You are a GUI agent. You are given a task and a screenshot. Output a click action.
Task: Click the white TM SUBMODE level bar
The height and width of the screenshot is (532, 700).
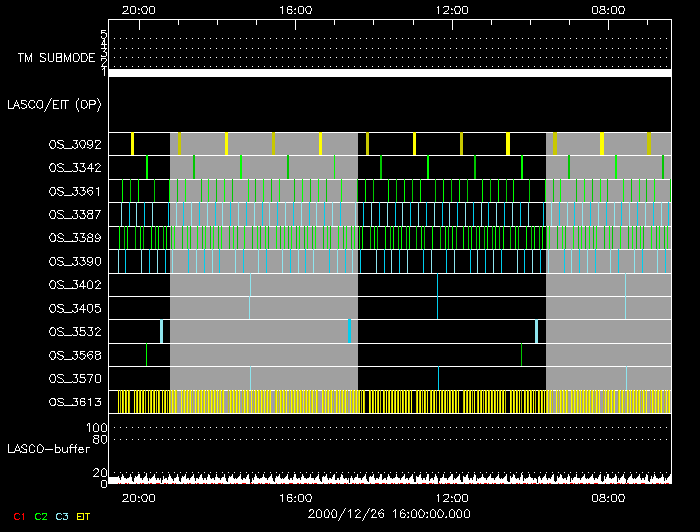tap(389, 73)
